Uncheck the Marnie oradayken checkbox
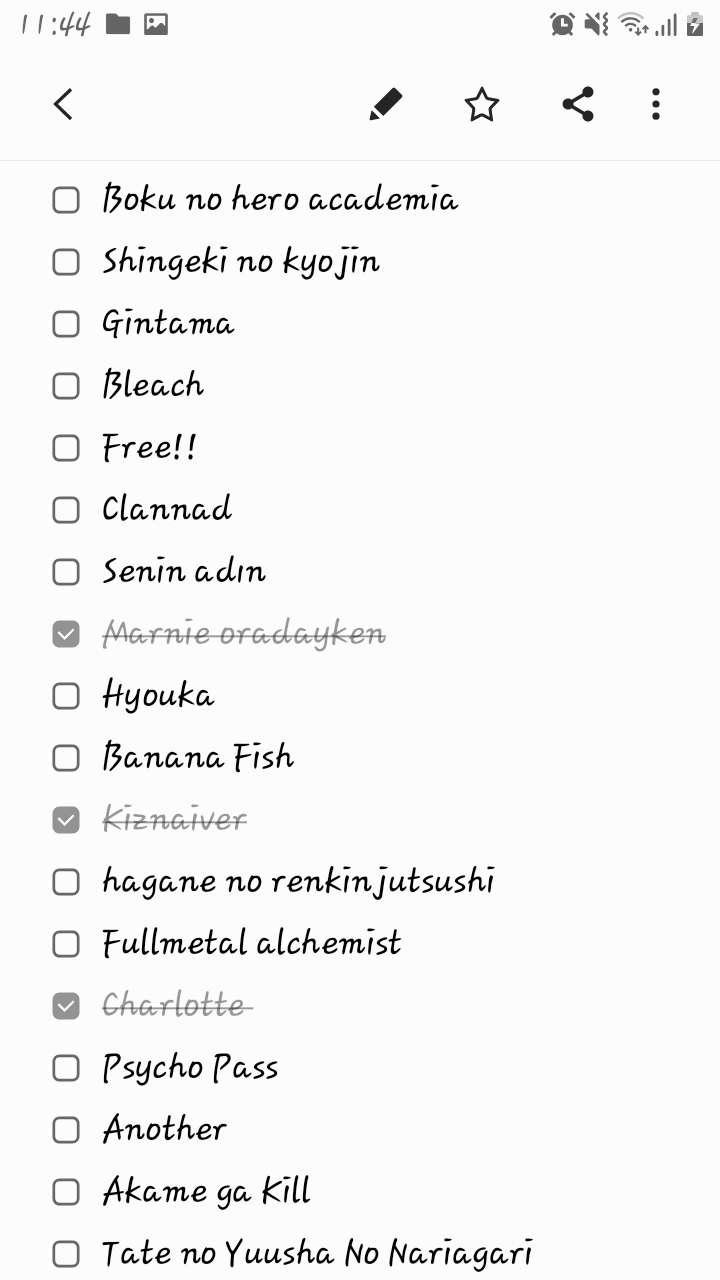This screenshot has height=1280, width=720. coord(66,634)
